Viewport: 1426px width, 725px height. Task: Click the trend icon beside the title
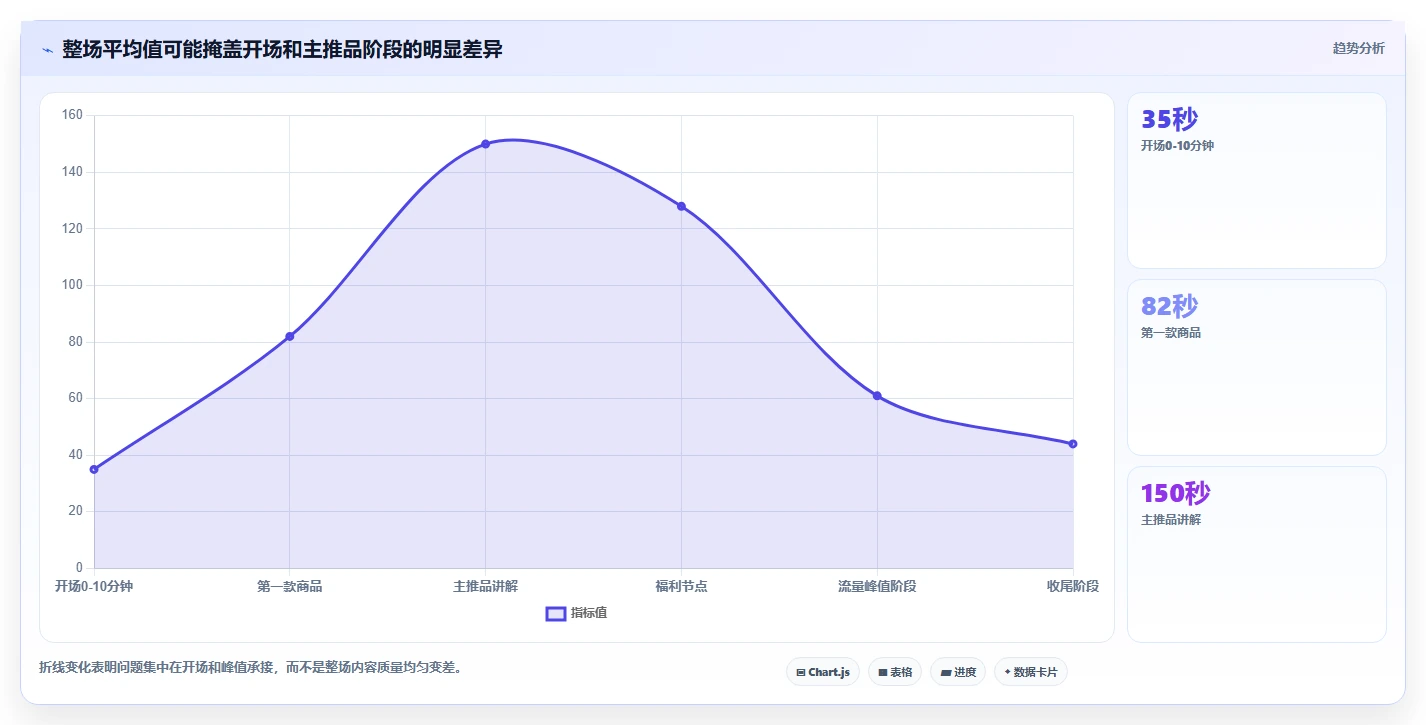tap(47, 50)
